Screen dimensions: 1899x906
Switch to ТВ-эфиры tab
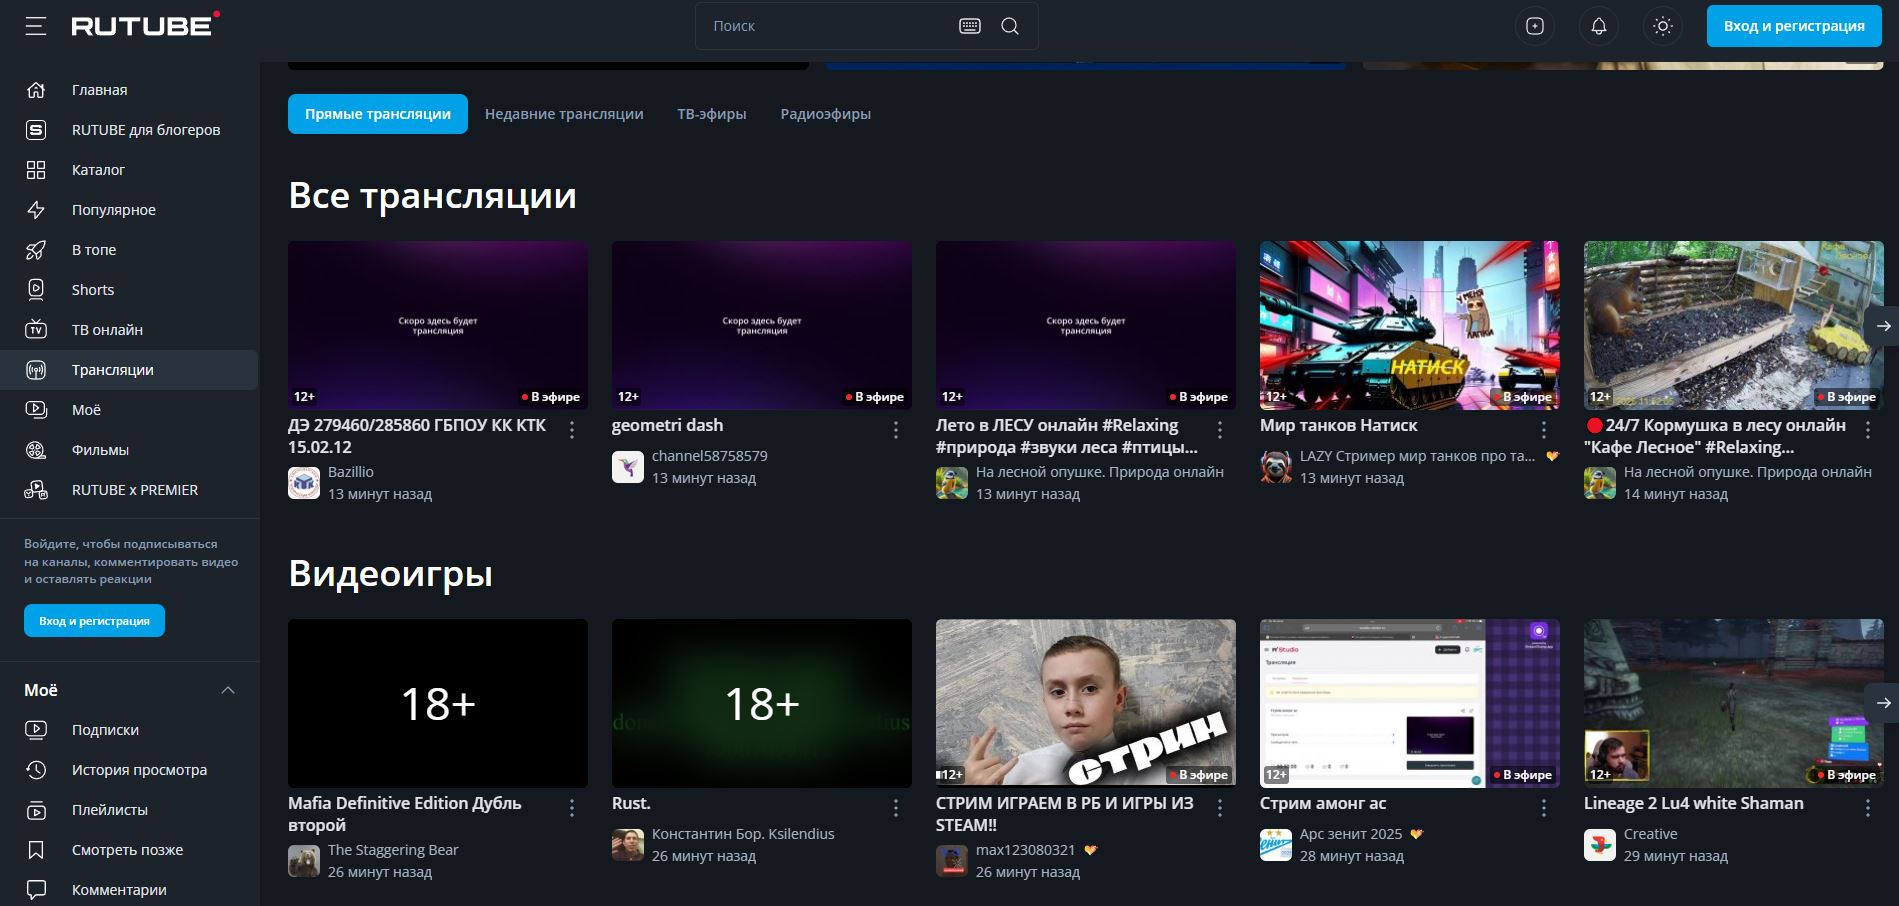712,114
